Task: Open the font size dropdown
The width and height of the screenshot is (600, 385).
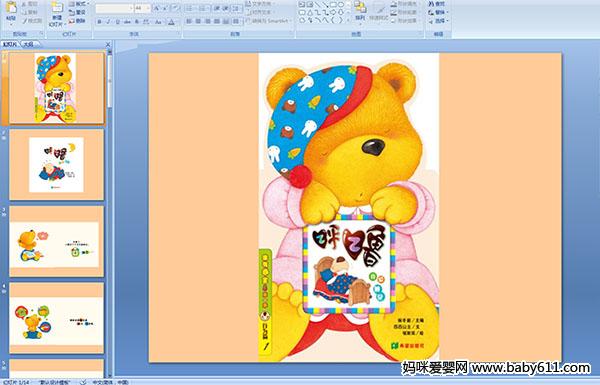Action: pyautogui.click(x=147, y=8)
